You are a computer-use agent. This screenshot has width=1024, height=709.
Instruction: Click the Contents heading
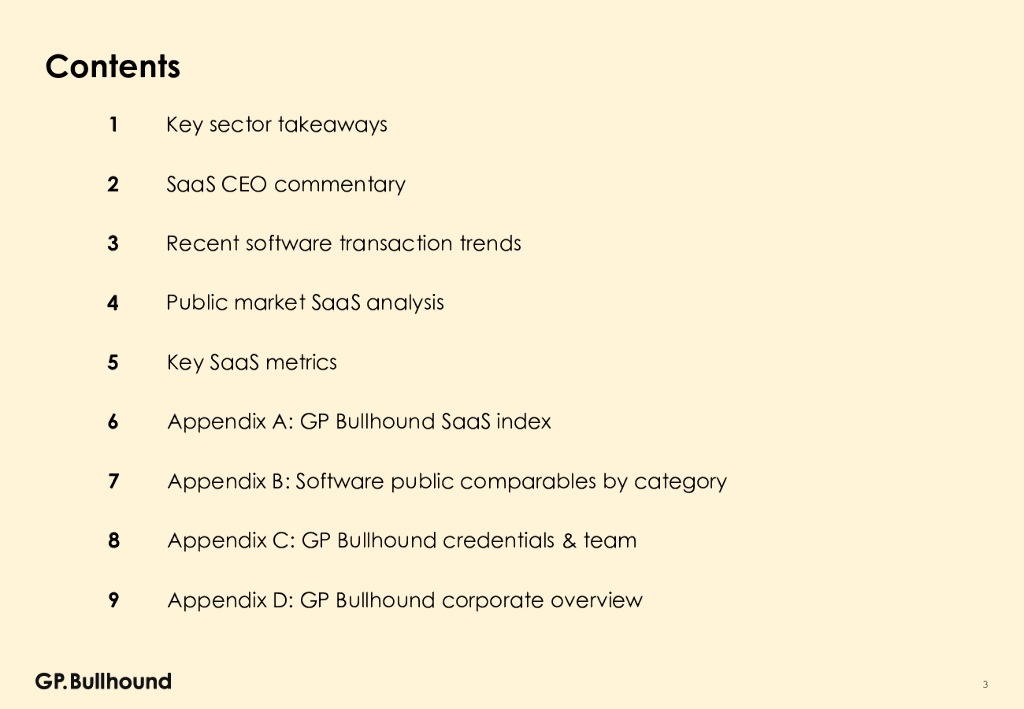113,67
